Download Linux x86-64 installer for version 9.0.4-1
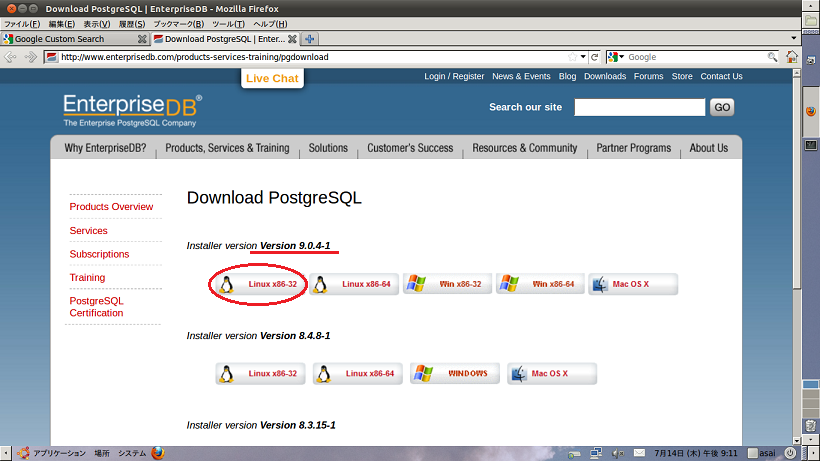820x461 pixels. (354, 284)
